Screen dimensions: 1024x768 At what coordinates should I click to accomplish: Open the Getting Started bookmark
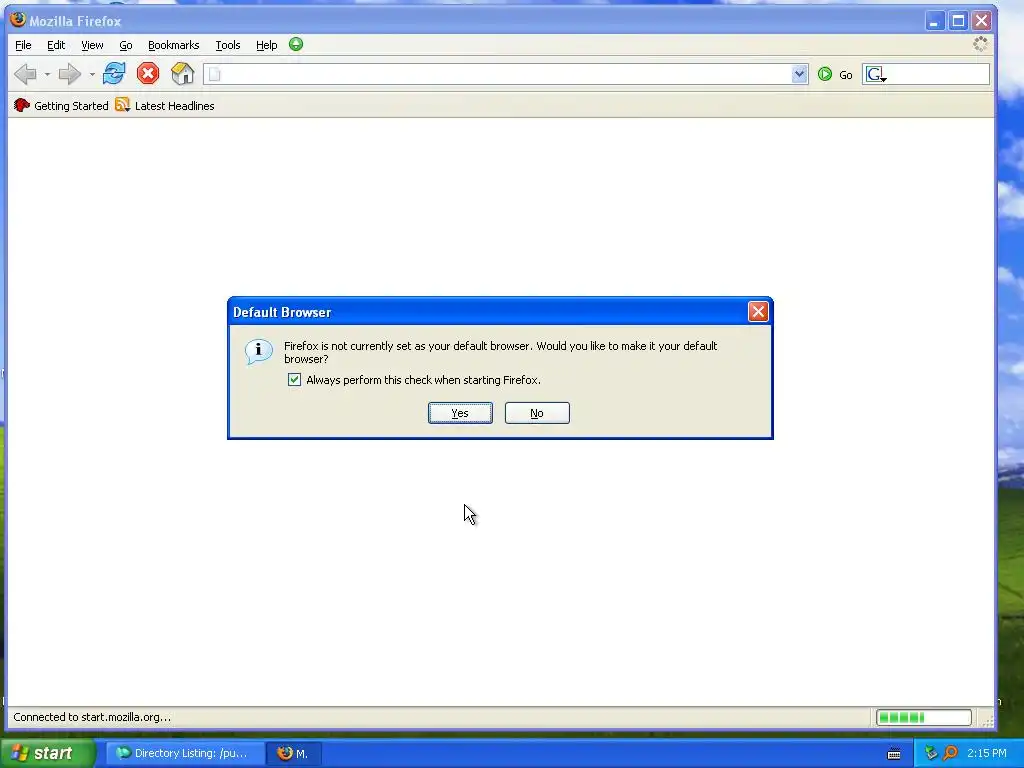pos(61,105)
